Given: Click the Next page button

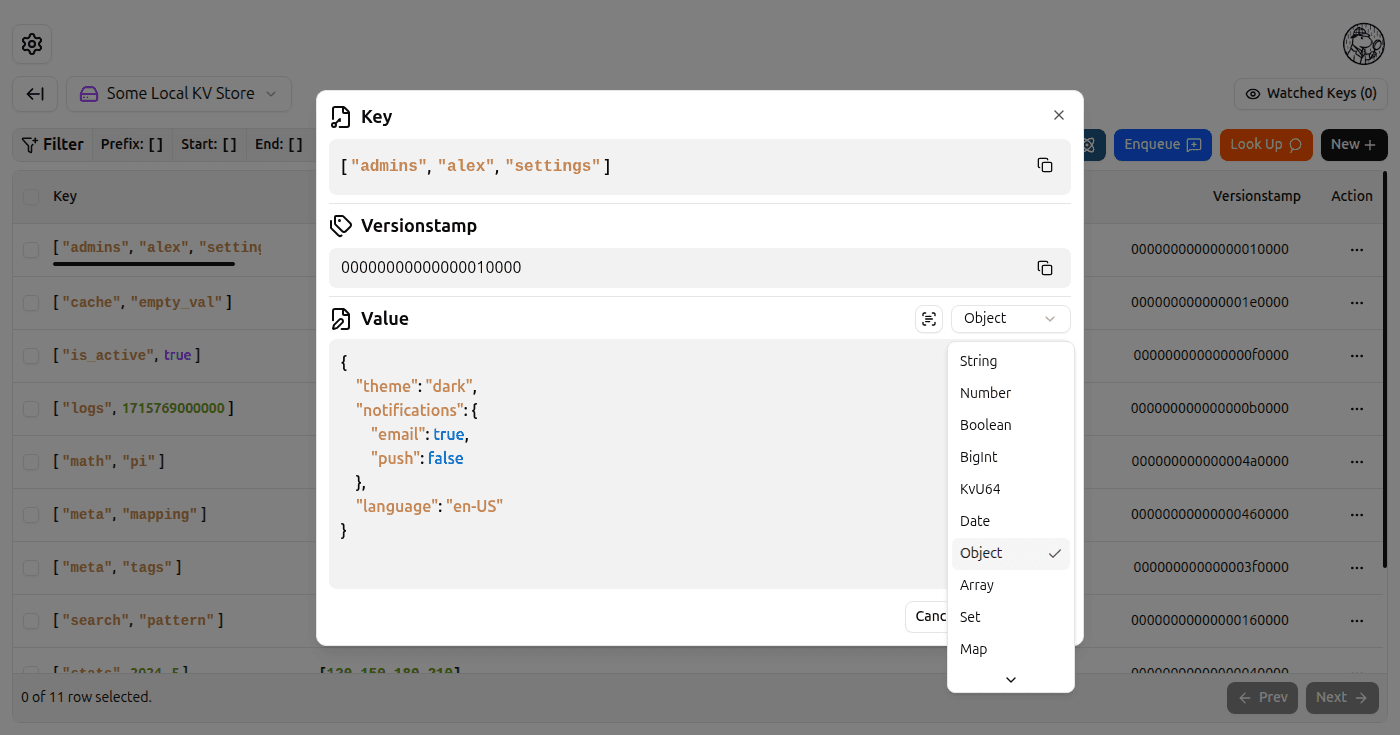Looking at the screenshot, I should tap(1342, 698).
